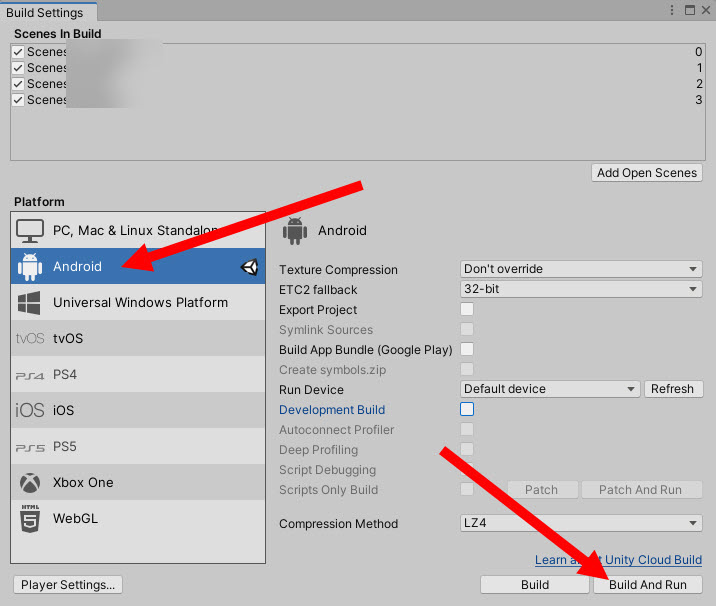Click the Unity logo on the Android row
Image resolution: width=716 pixels, height=606 pixels.
(250, 267)
